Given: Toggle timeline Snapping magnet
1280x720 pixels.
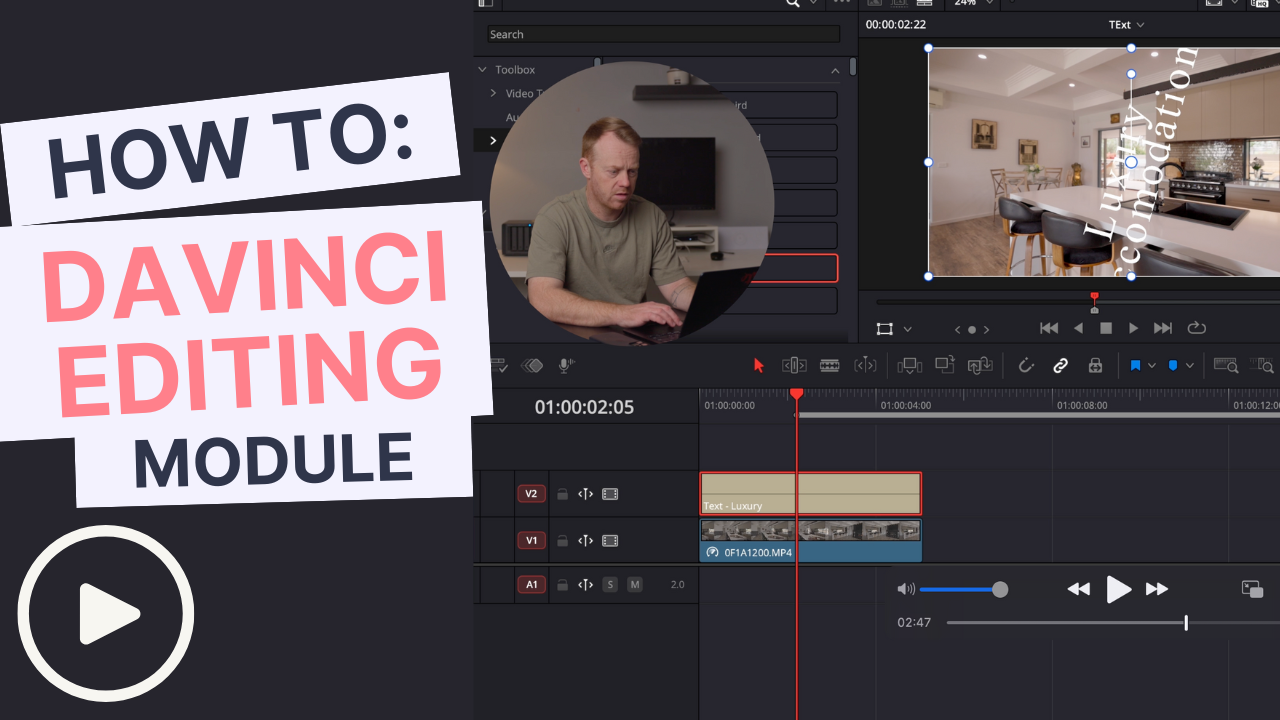Looking at the screenshot, I should click(1025, 366).
